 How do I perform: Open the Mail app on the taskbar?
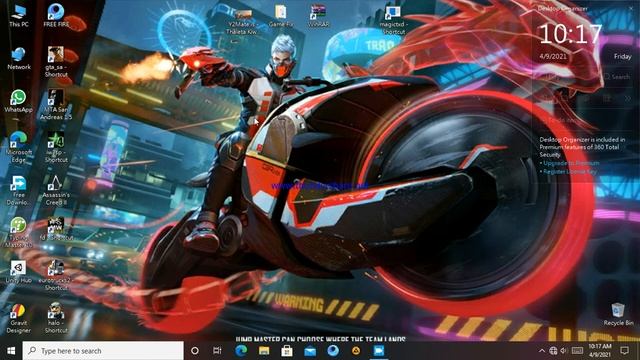click(x=310, y=351)
